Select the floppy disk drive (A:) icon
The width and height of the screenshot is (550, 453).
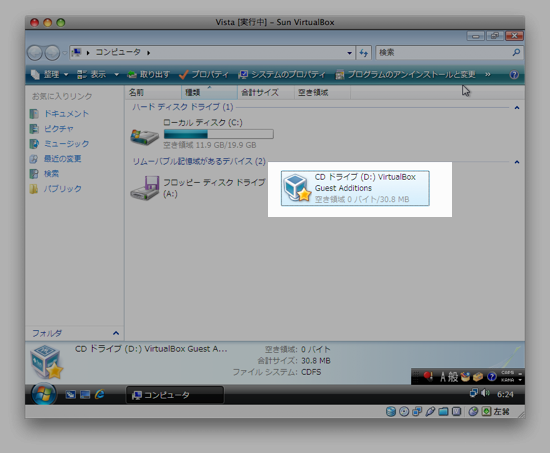coord(145,188)
